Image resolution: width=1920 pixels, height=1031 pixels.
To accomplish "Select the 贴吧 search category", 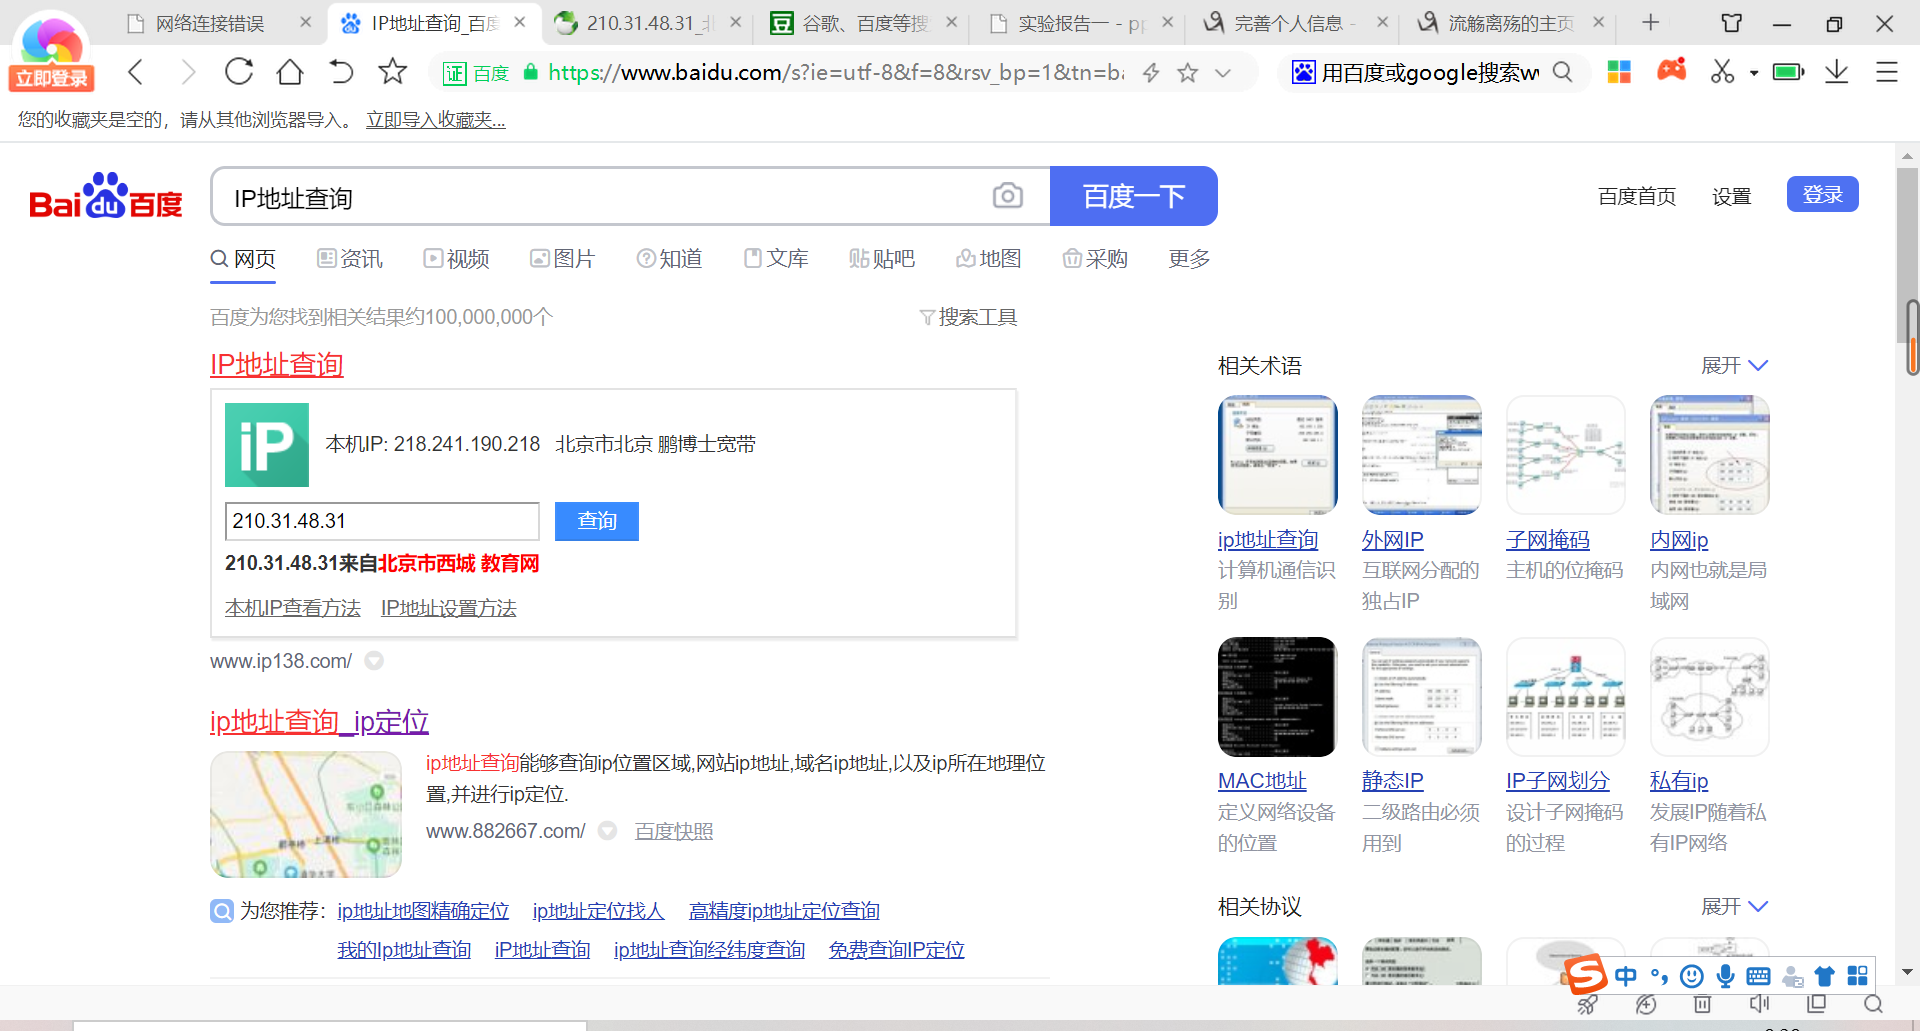I will [882, 259].
